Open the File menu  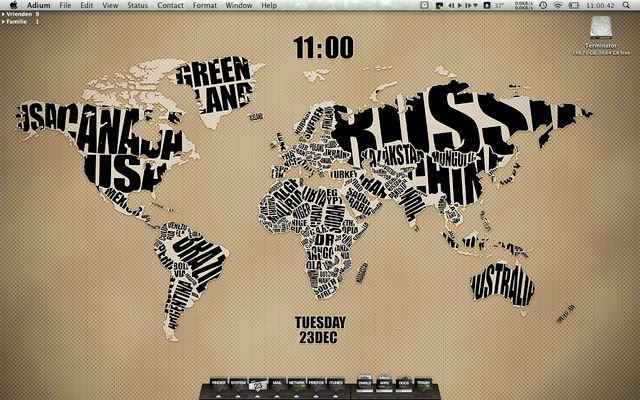pos(65,5)
